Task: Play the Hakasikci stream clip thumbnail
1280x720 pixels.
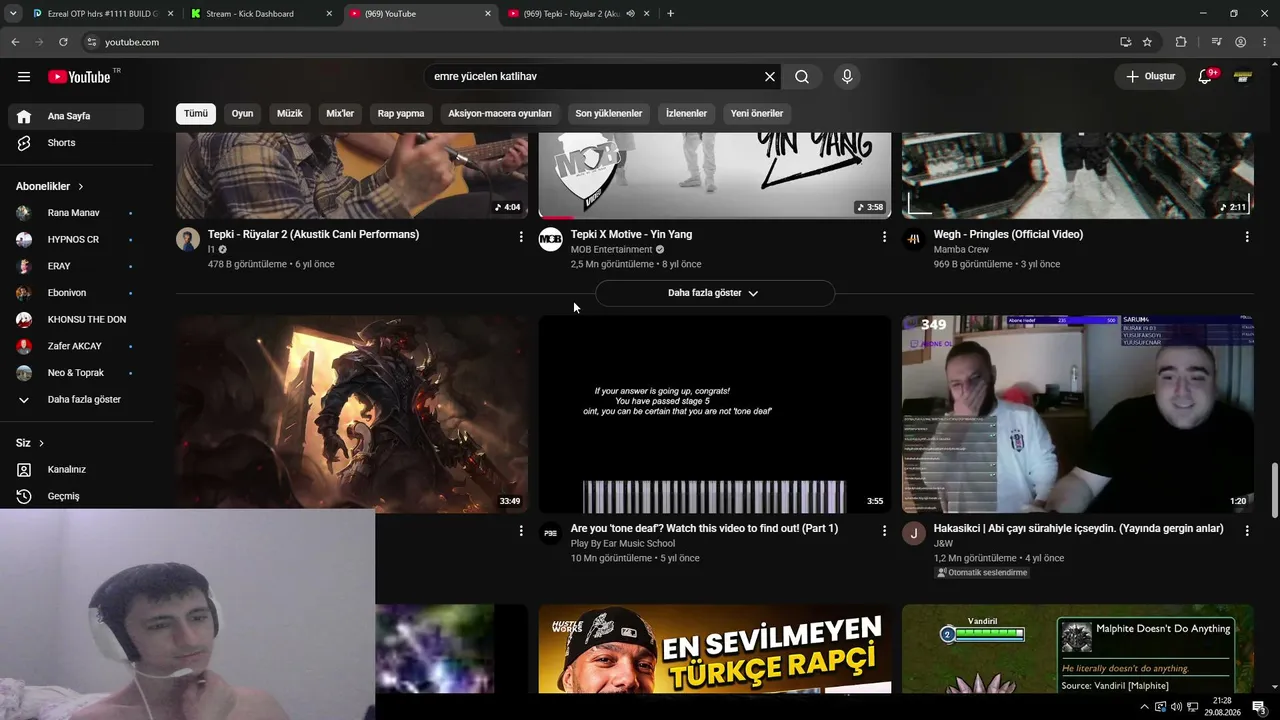Action: 1078,414
